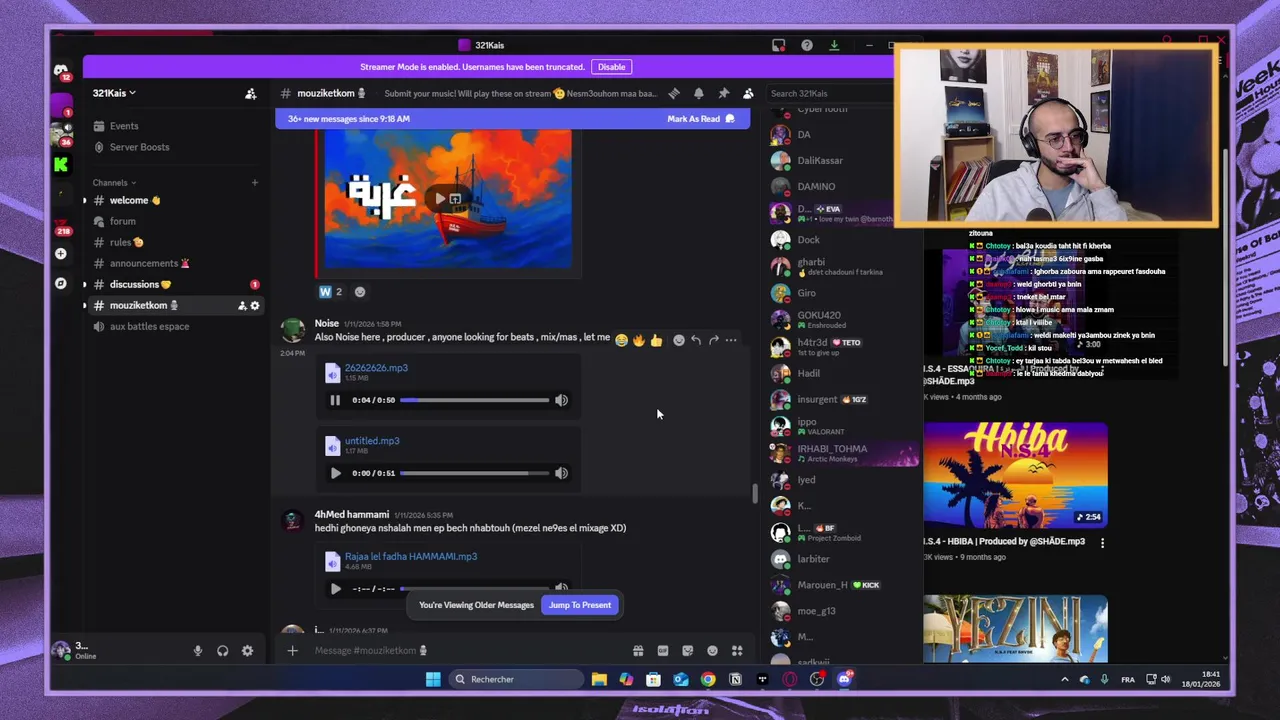Deafen with headphones icon
1280x720 pixels.
click(222, 651)
